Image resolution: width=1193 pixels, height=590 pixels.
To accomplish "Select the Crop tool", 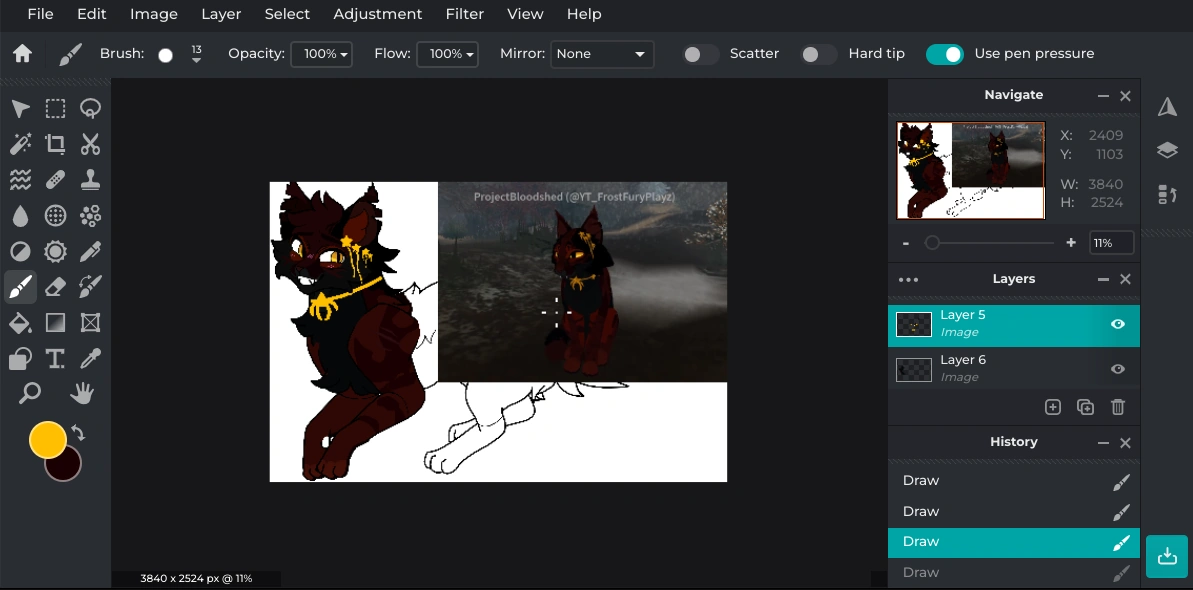I will click(55, 144).
